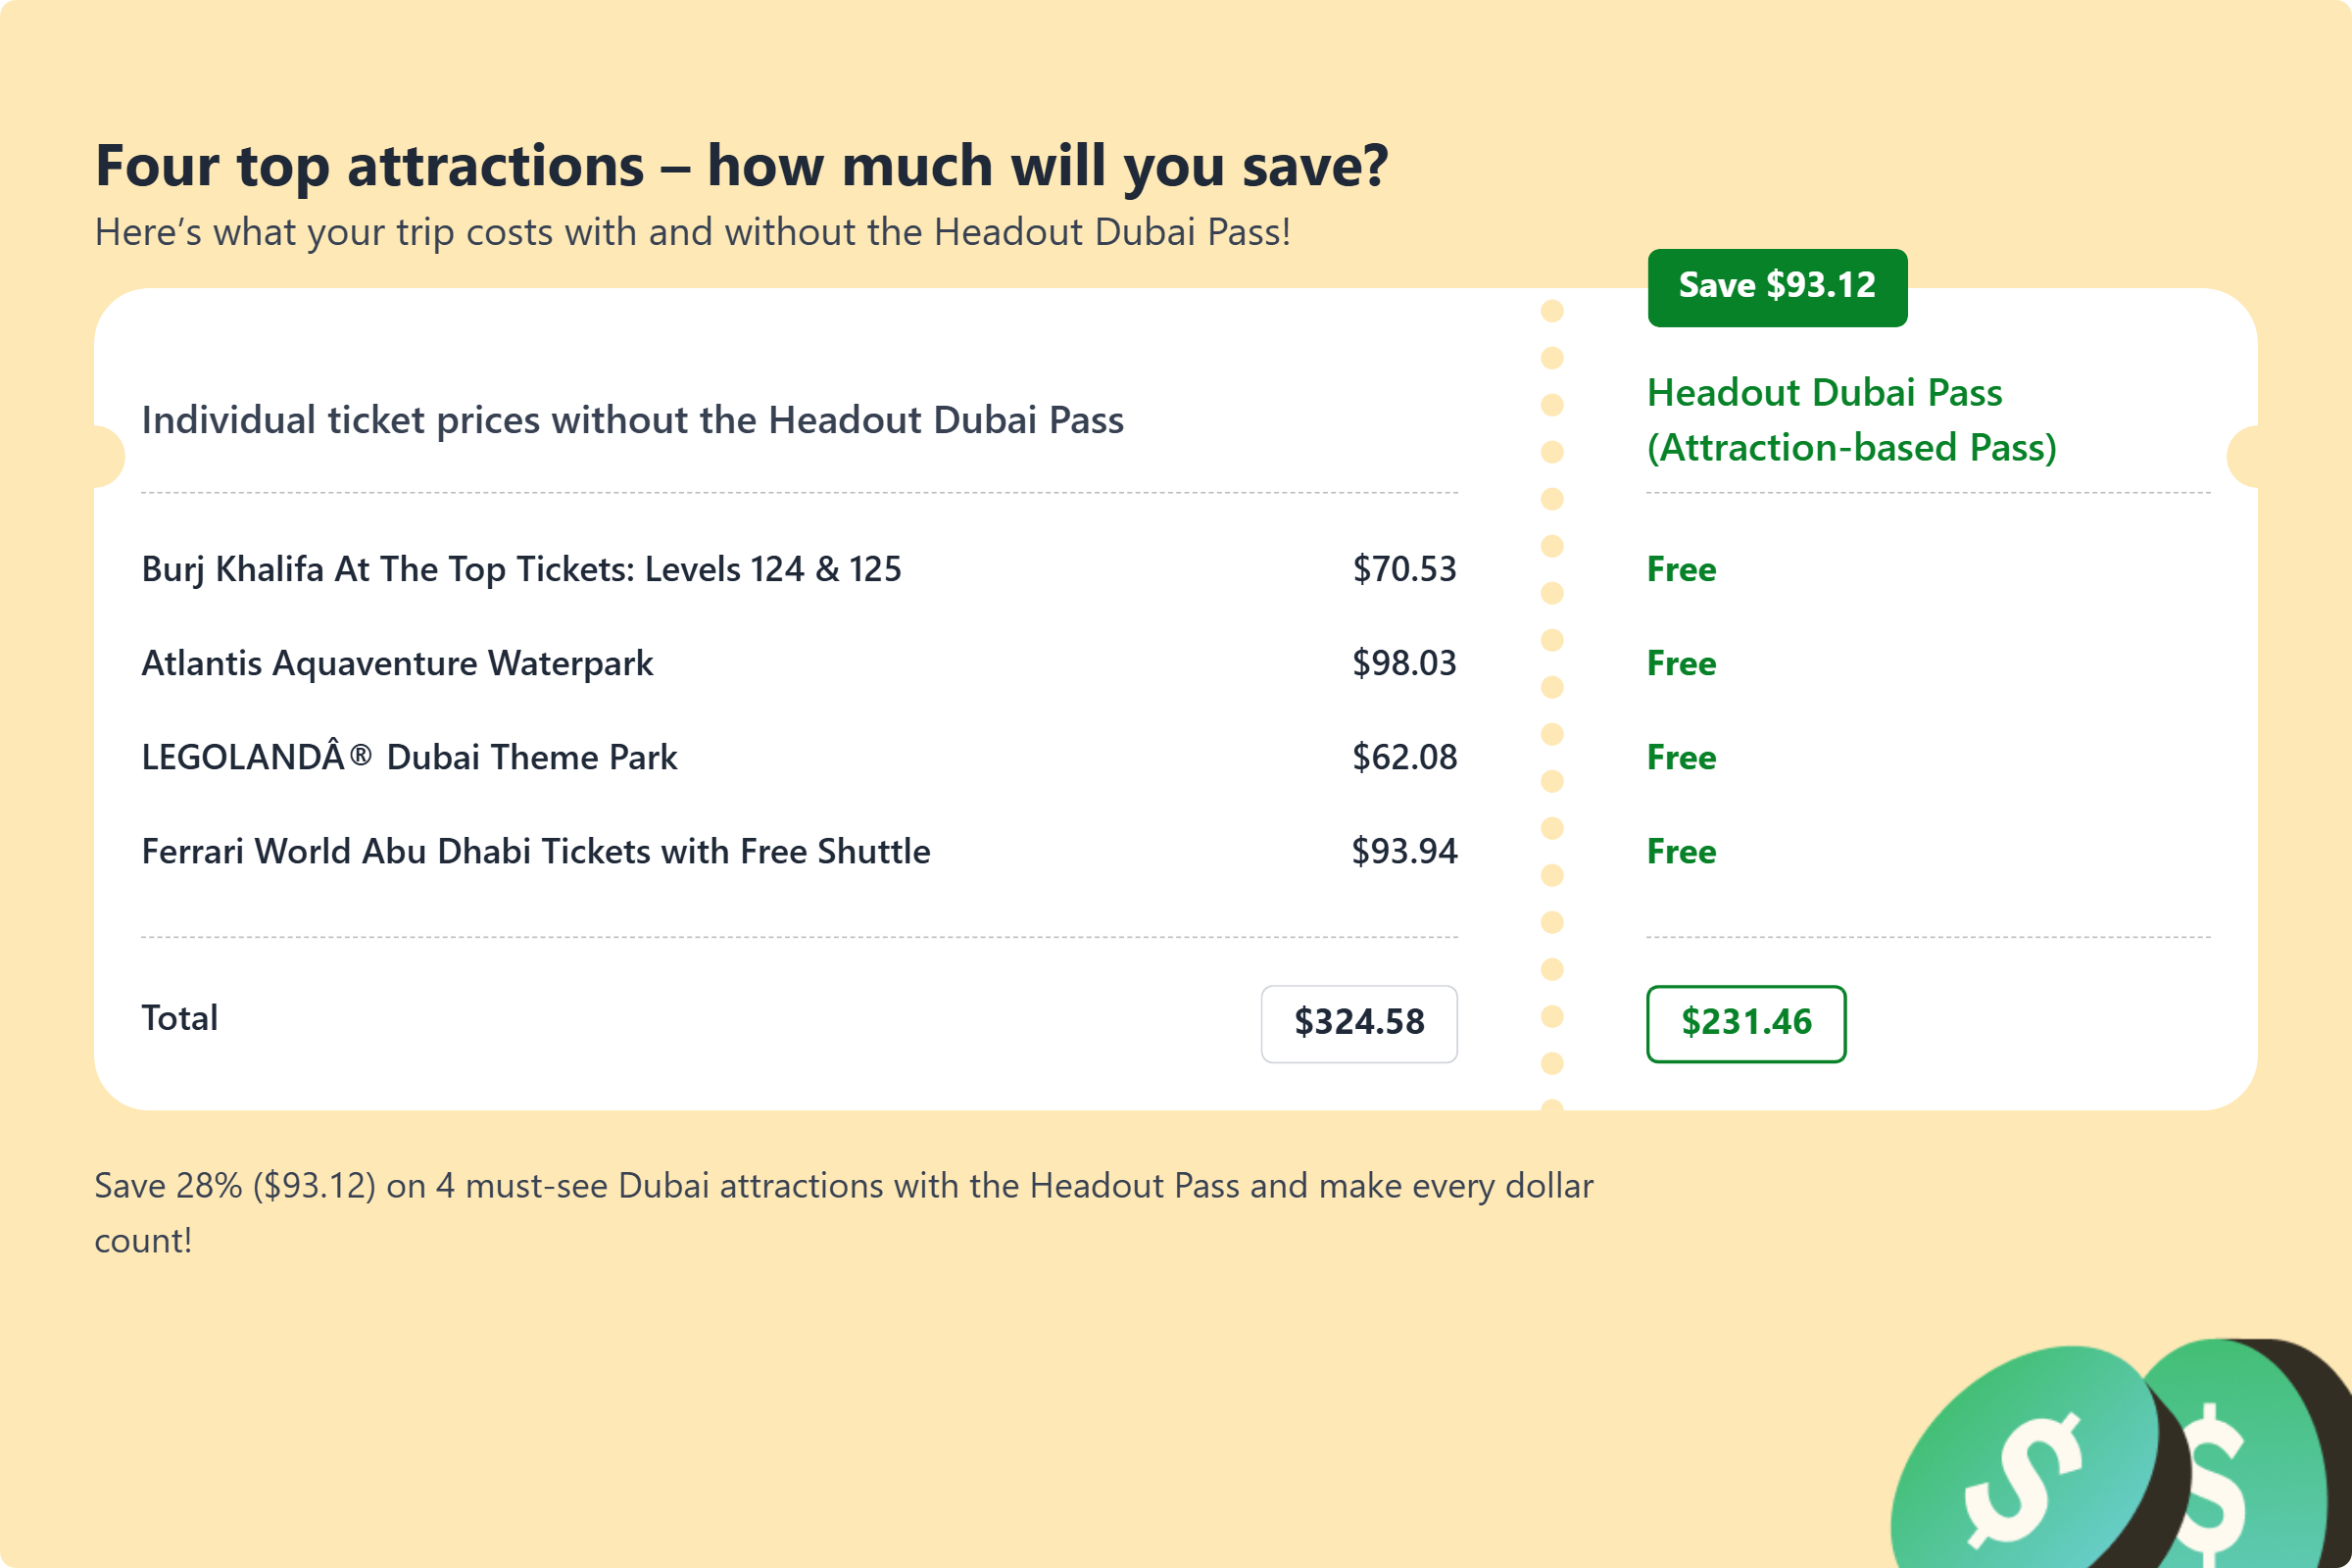
Task: Click the $324.58 total price box
Action: click(1358, 1023)
